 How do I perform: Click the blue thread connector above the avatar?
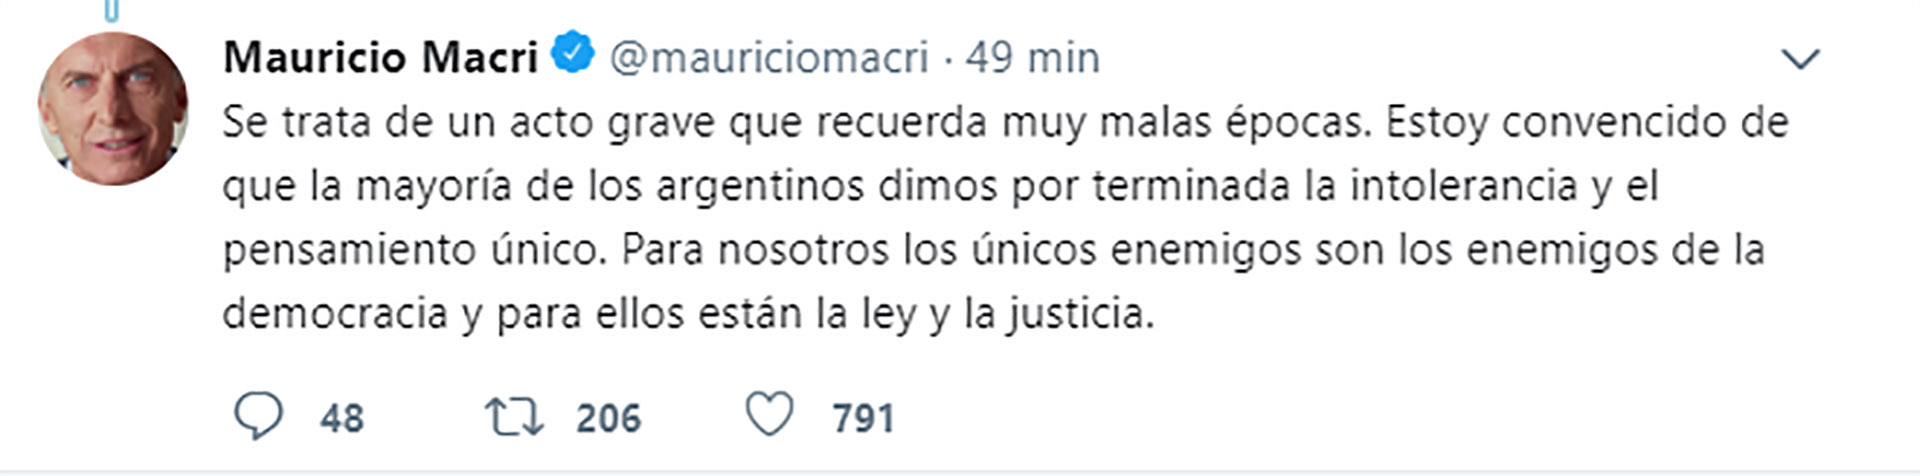(x=112, y=11)
